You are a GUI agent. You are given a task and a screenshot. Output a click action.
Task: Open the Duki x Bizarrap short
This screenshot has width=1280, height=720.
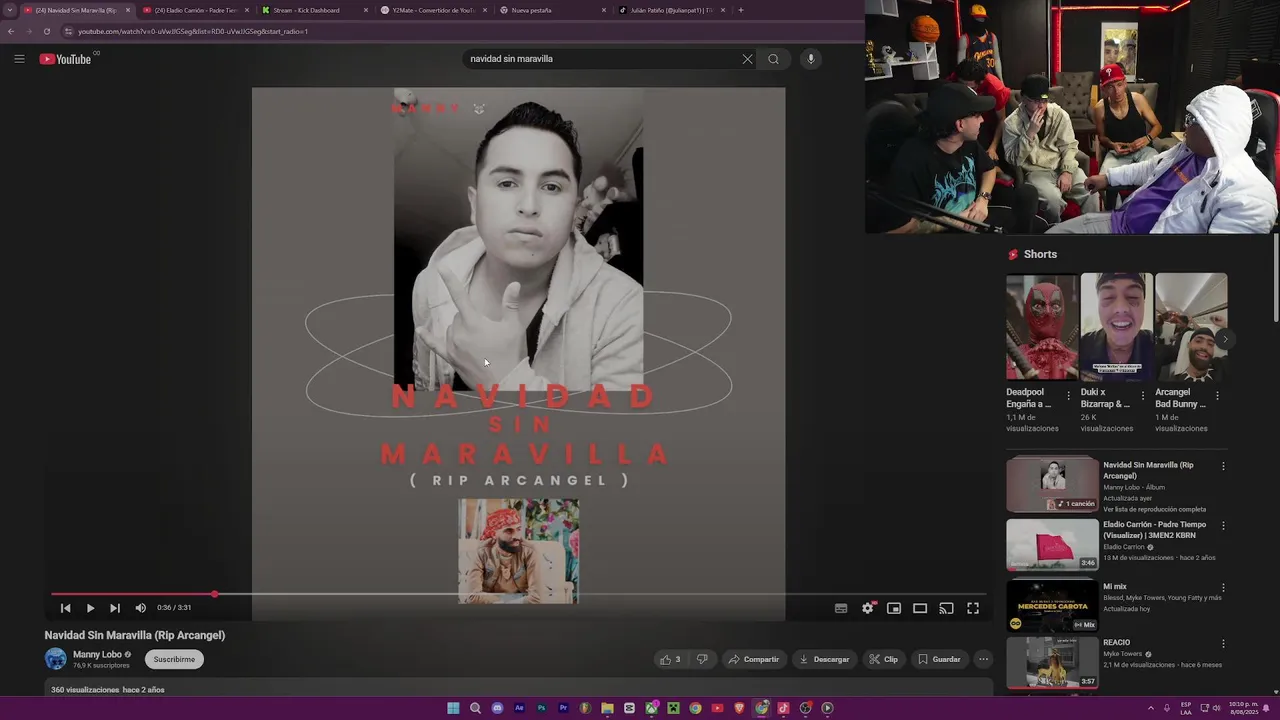pos(1116,327)
